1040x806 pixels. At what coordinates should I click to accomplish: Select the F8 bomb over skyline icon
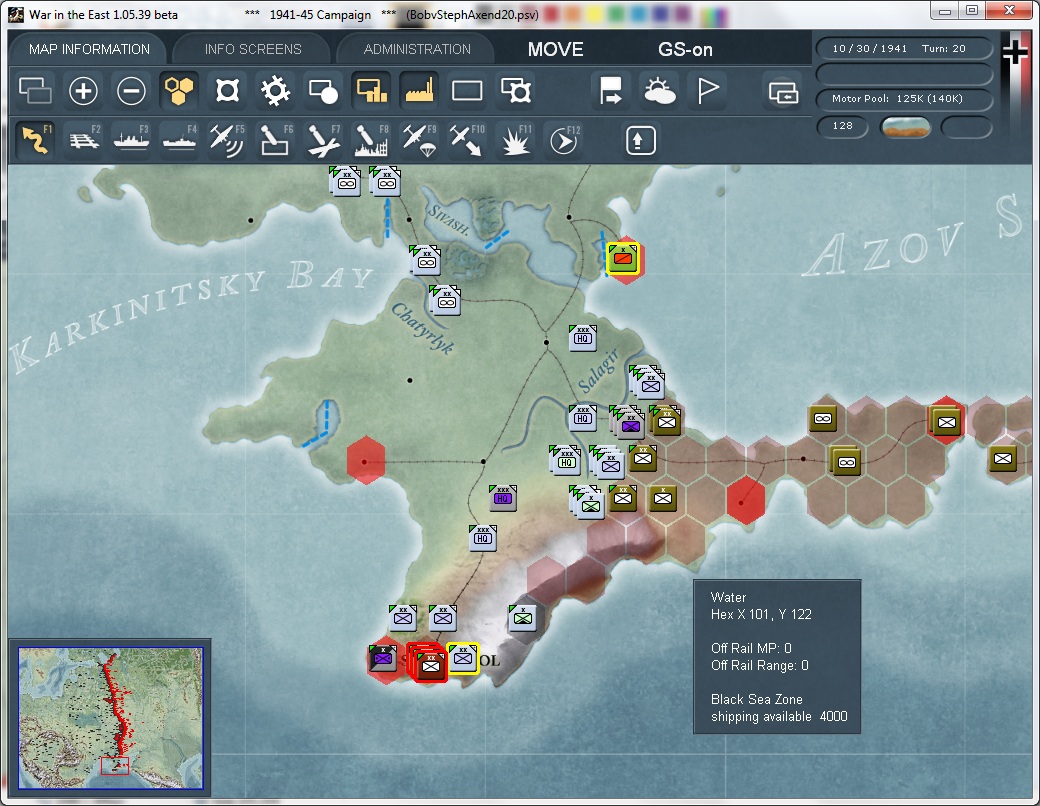pos(371,140)
